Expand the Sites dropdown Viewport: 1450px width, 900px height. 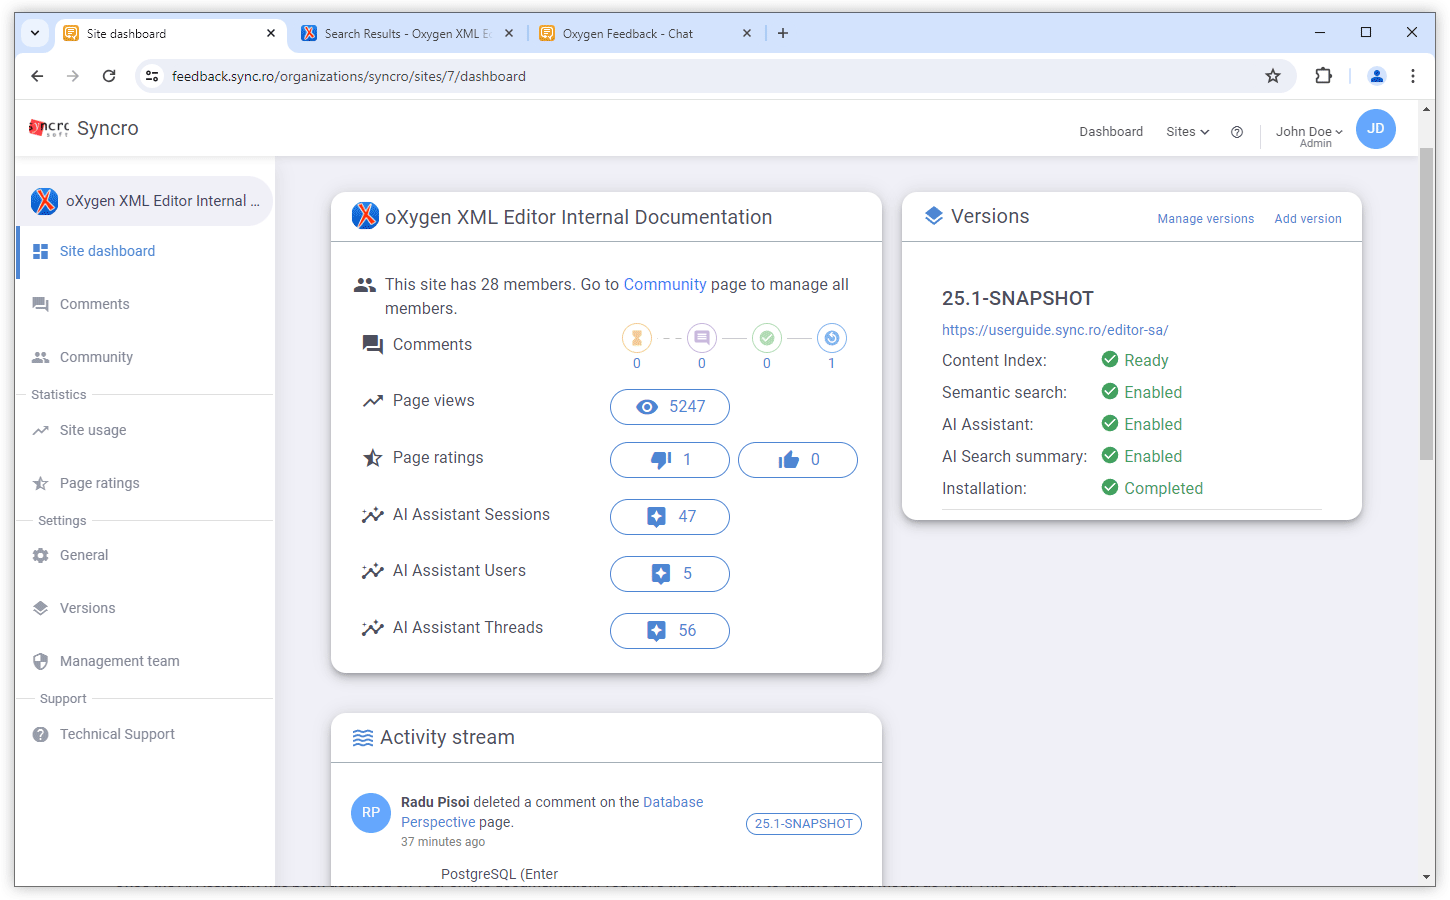[1187, 132]
